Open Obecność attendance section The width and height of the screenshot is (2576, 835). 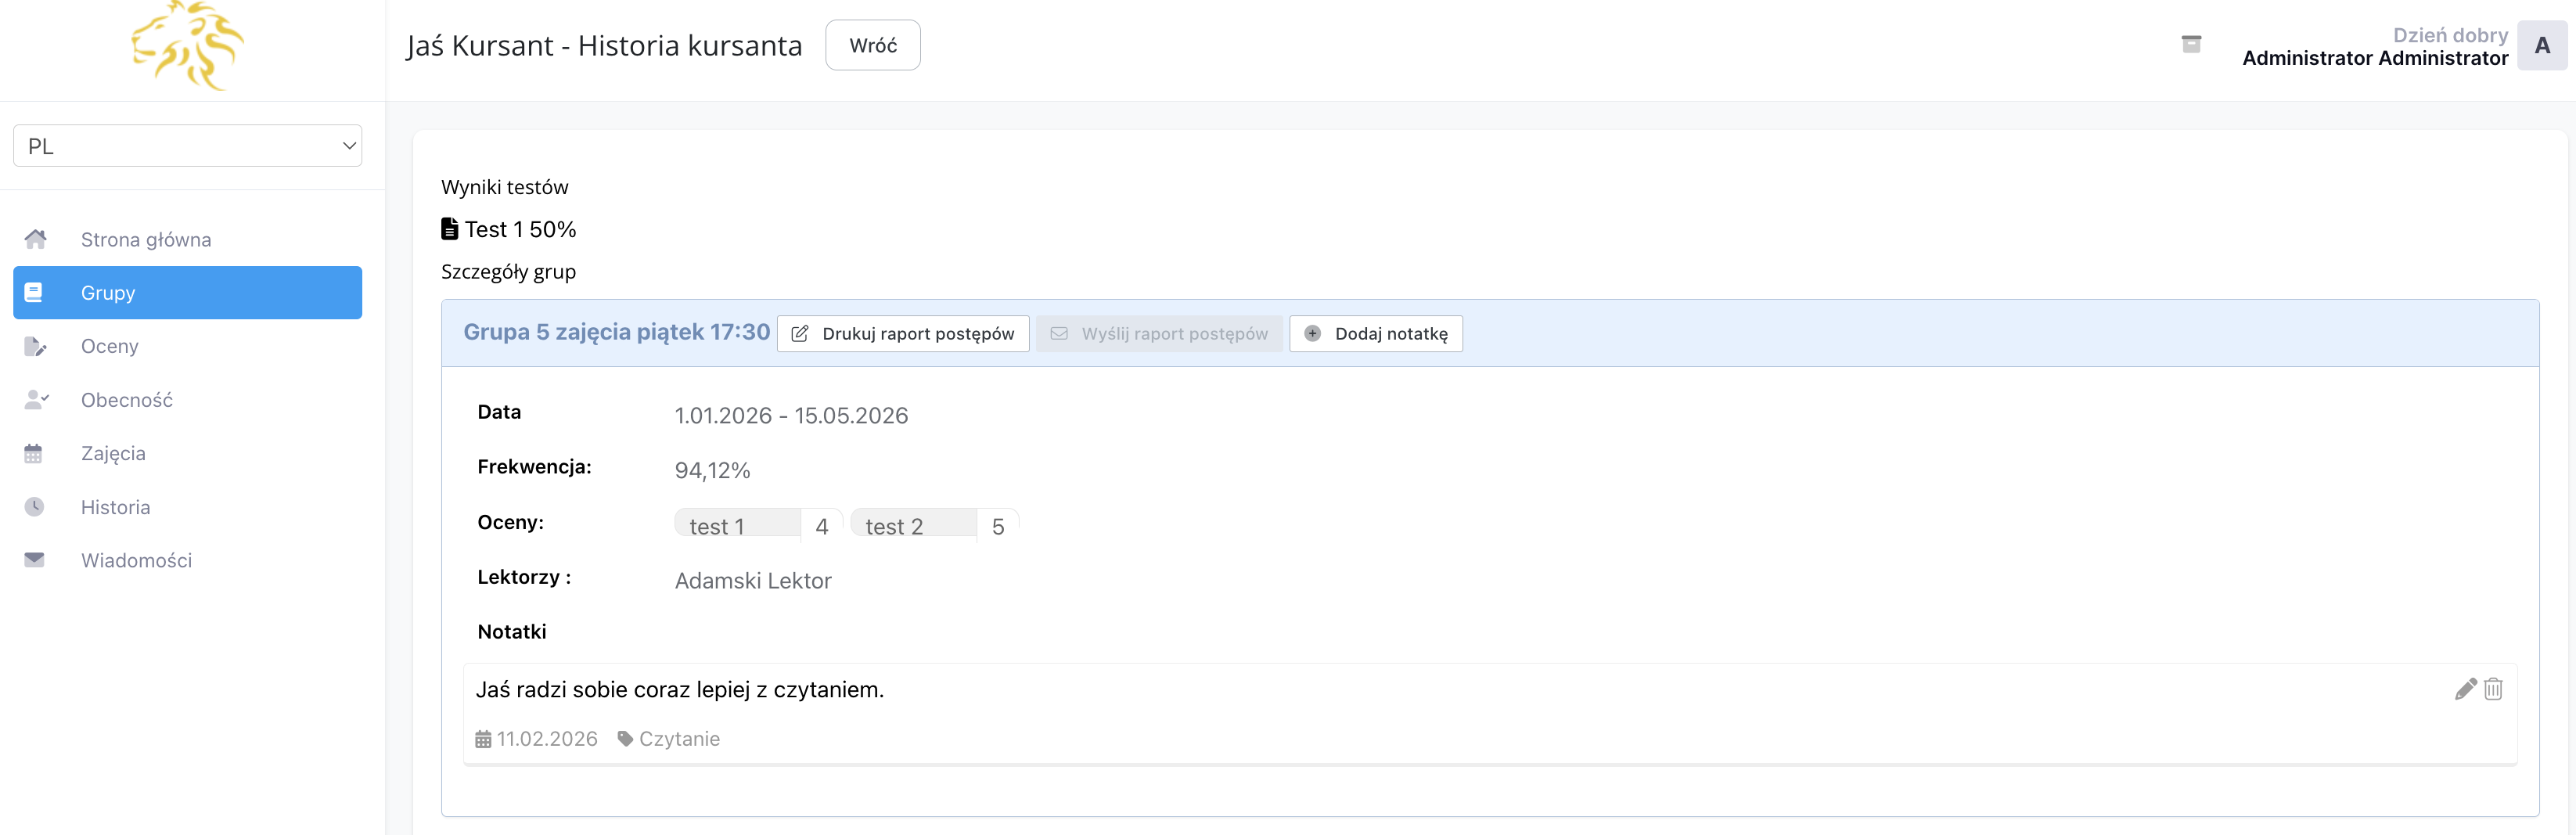(x=127, y=400)
